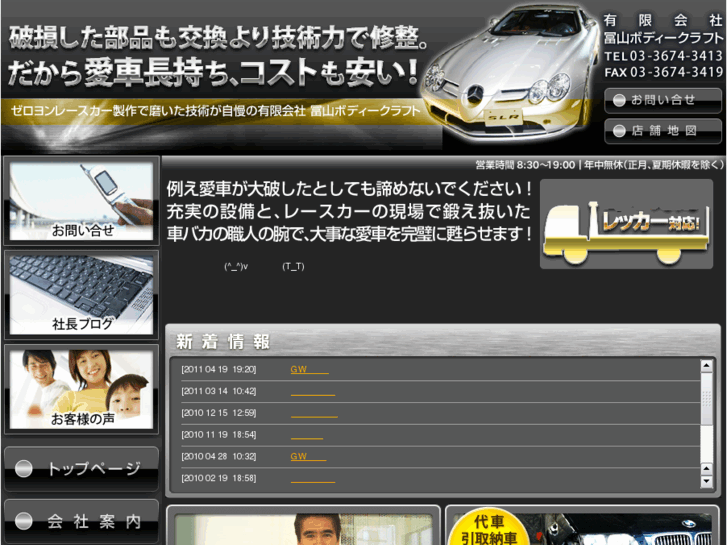727x545 pixels.
Task: Click the round bullet icon on header お問い合せ
Action: 619,100
